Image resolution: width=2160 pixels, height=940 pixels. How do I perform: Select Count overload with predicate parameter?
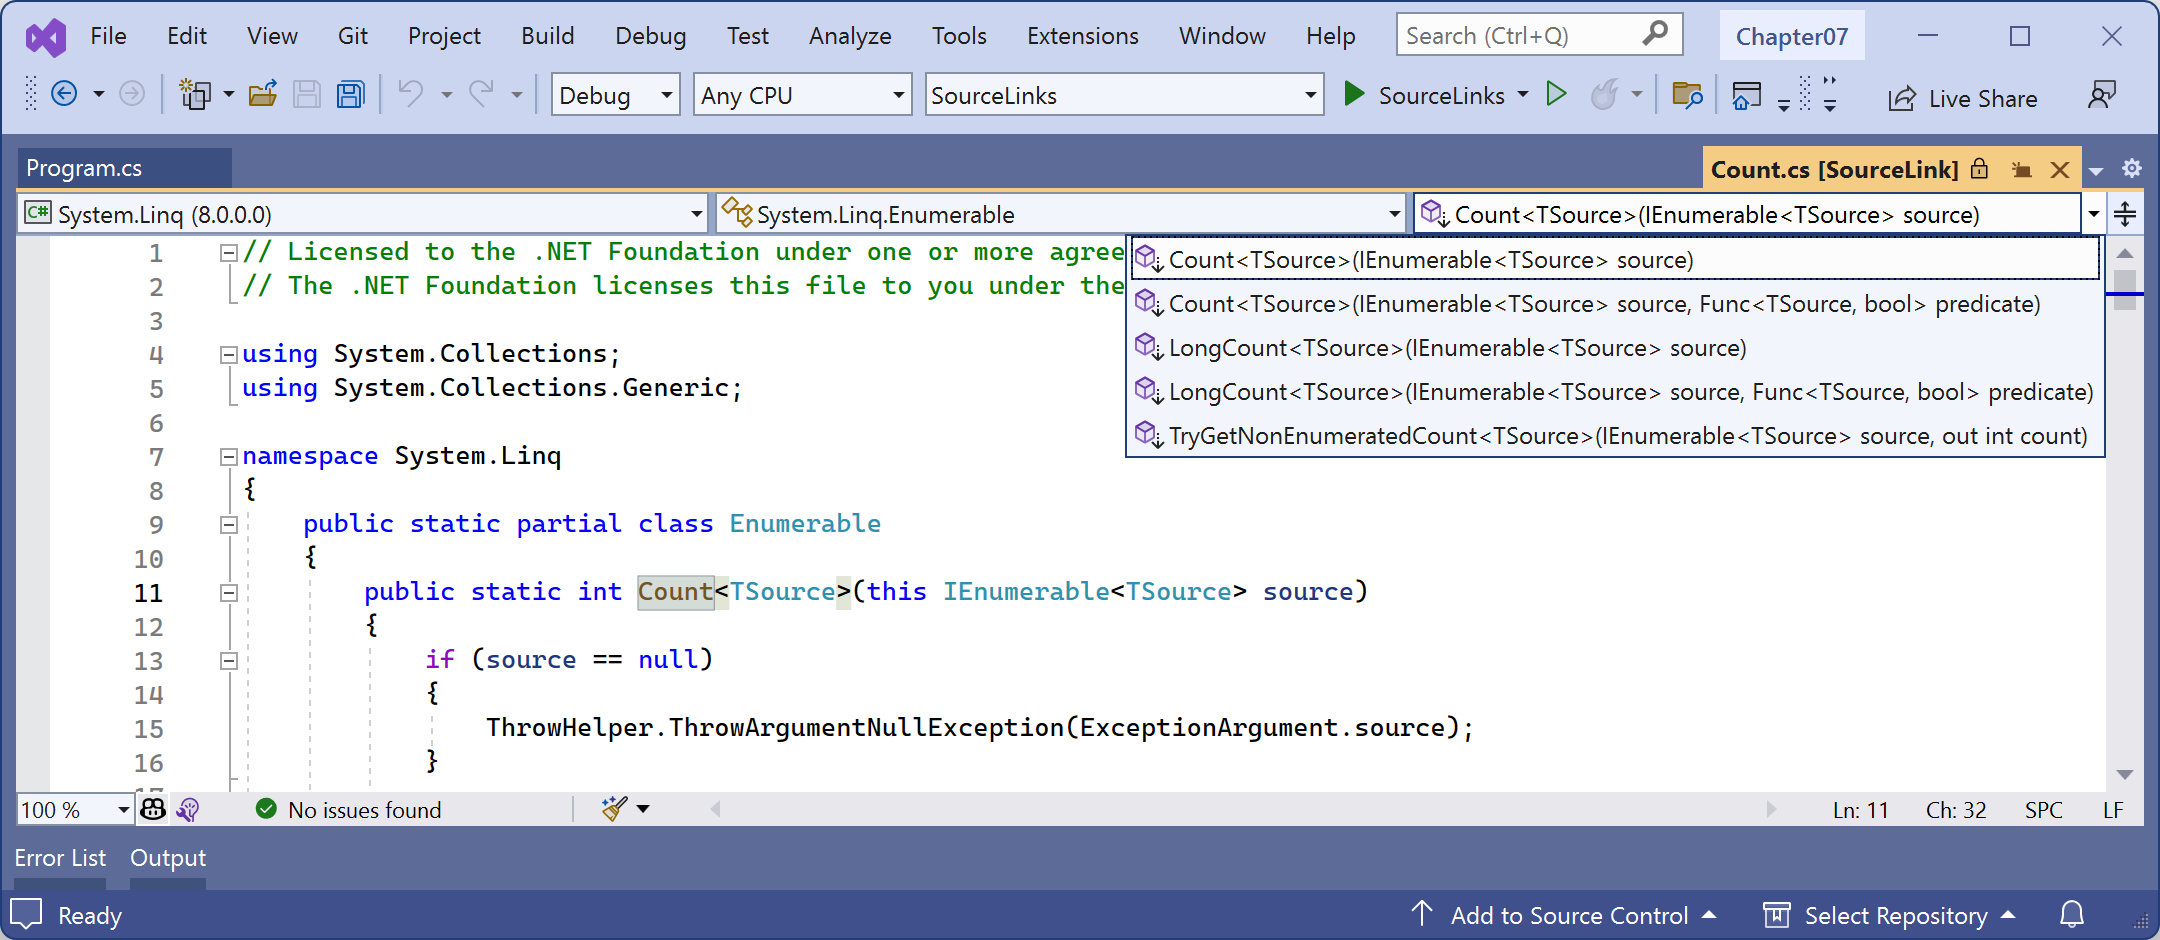[x=1616, y=304]
